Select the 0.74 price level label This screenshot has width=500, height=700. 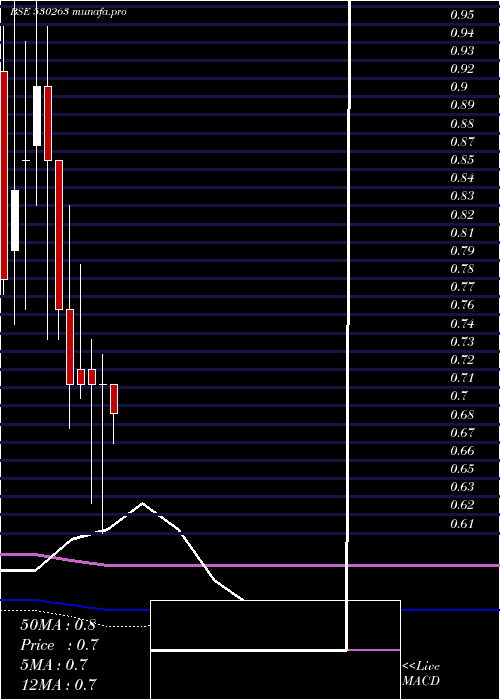[462, 324]
